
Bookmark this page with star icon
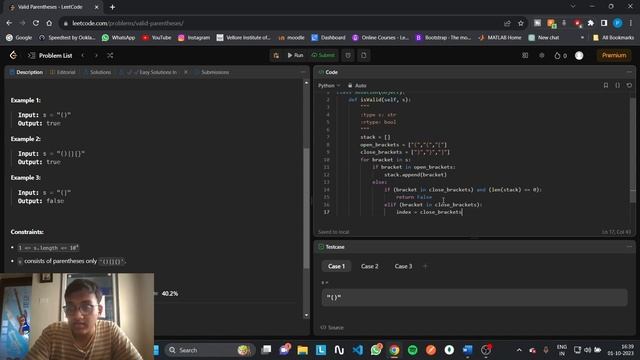[520, 23]
